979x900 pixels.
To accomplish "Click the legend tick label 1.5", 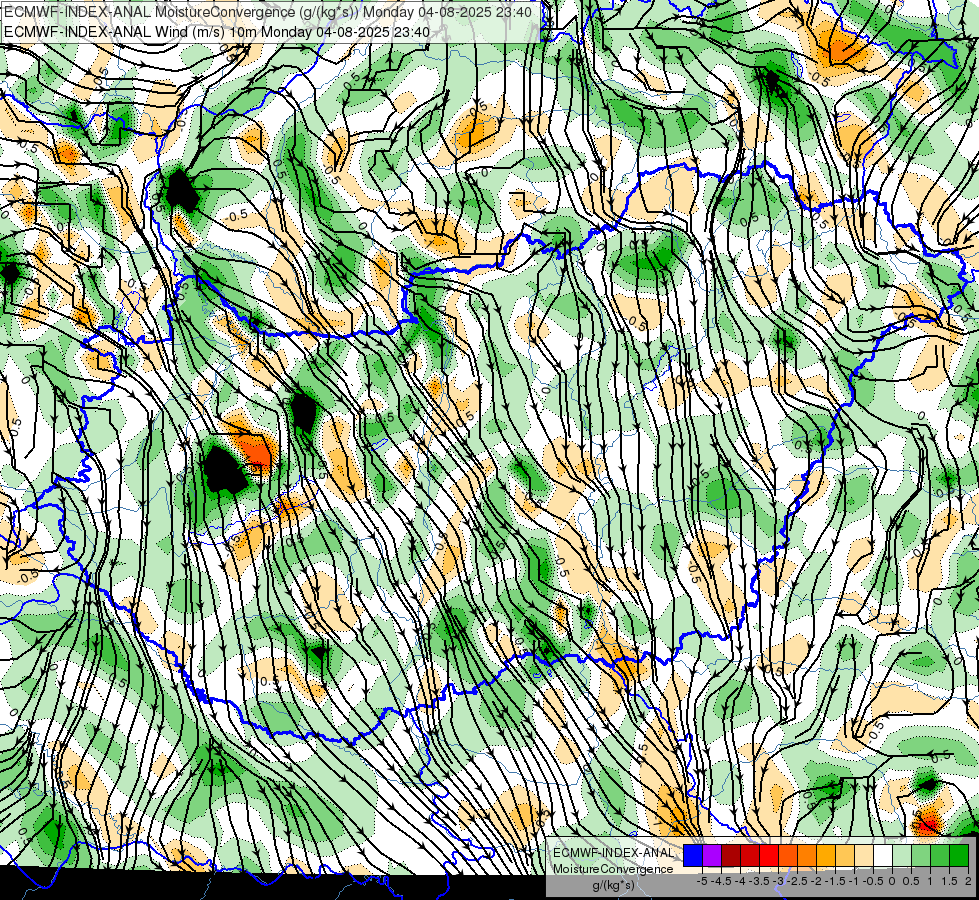I will [x=950, y=881].
